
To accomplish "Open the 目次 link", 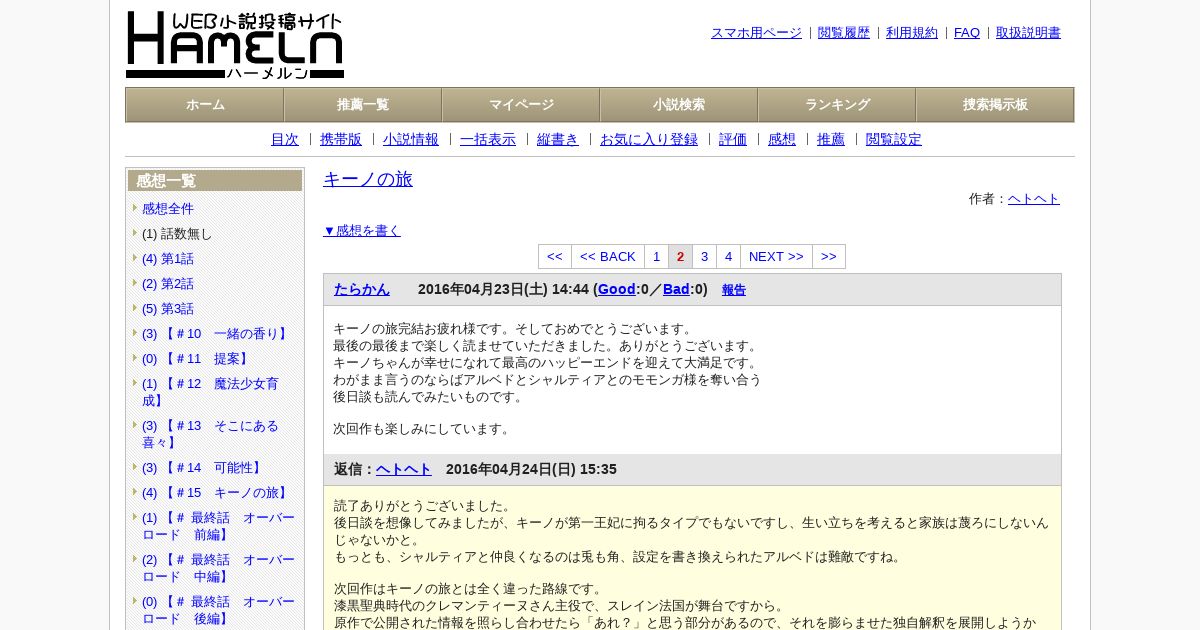I will click(x=285, y=139).
